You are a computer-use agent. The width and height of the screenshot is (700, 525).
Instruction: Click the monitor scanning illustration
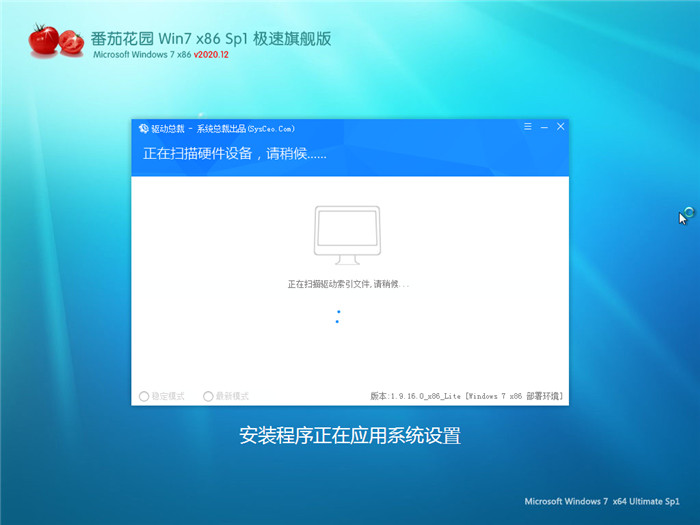[x=347, y=235]
